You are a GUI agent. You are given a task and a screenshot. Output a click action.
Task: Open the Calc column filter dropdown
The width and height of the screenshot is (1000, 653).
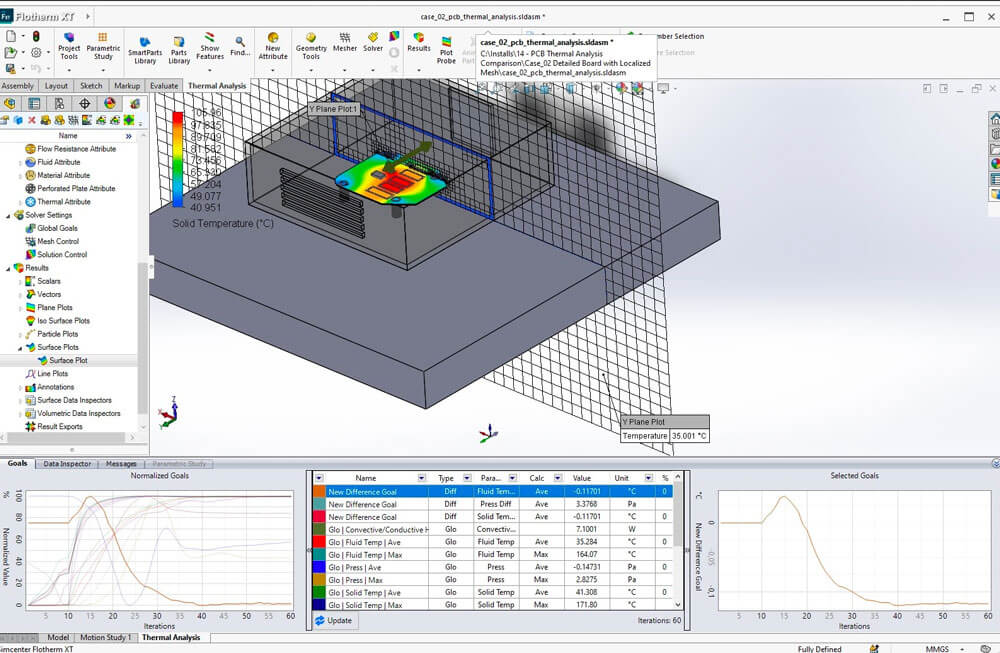tap(557, 478)
